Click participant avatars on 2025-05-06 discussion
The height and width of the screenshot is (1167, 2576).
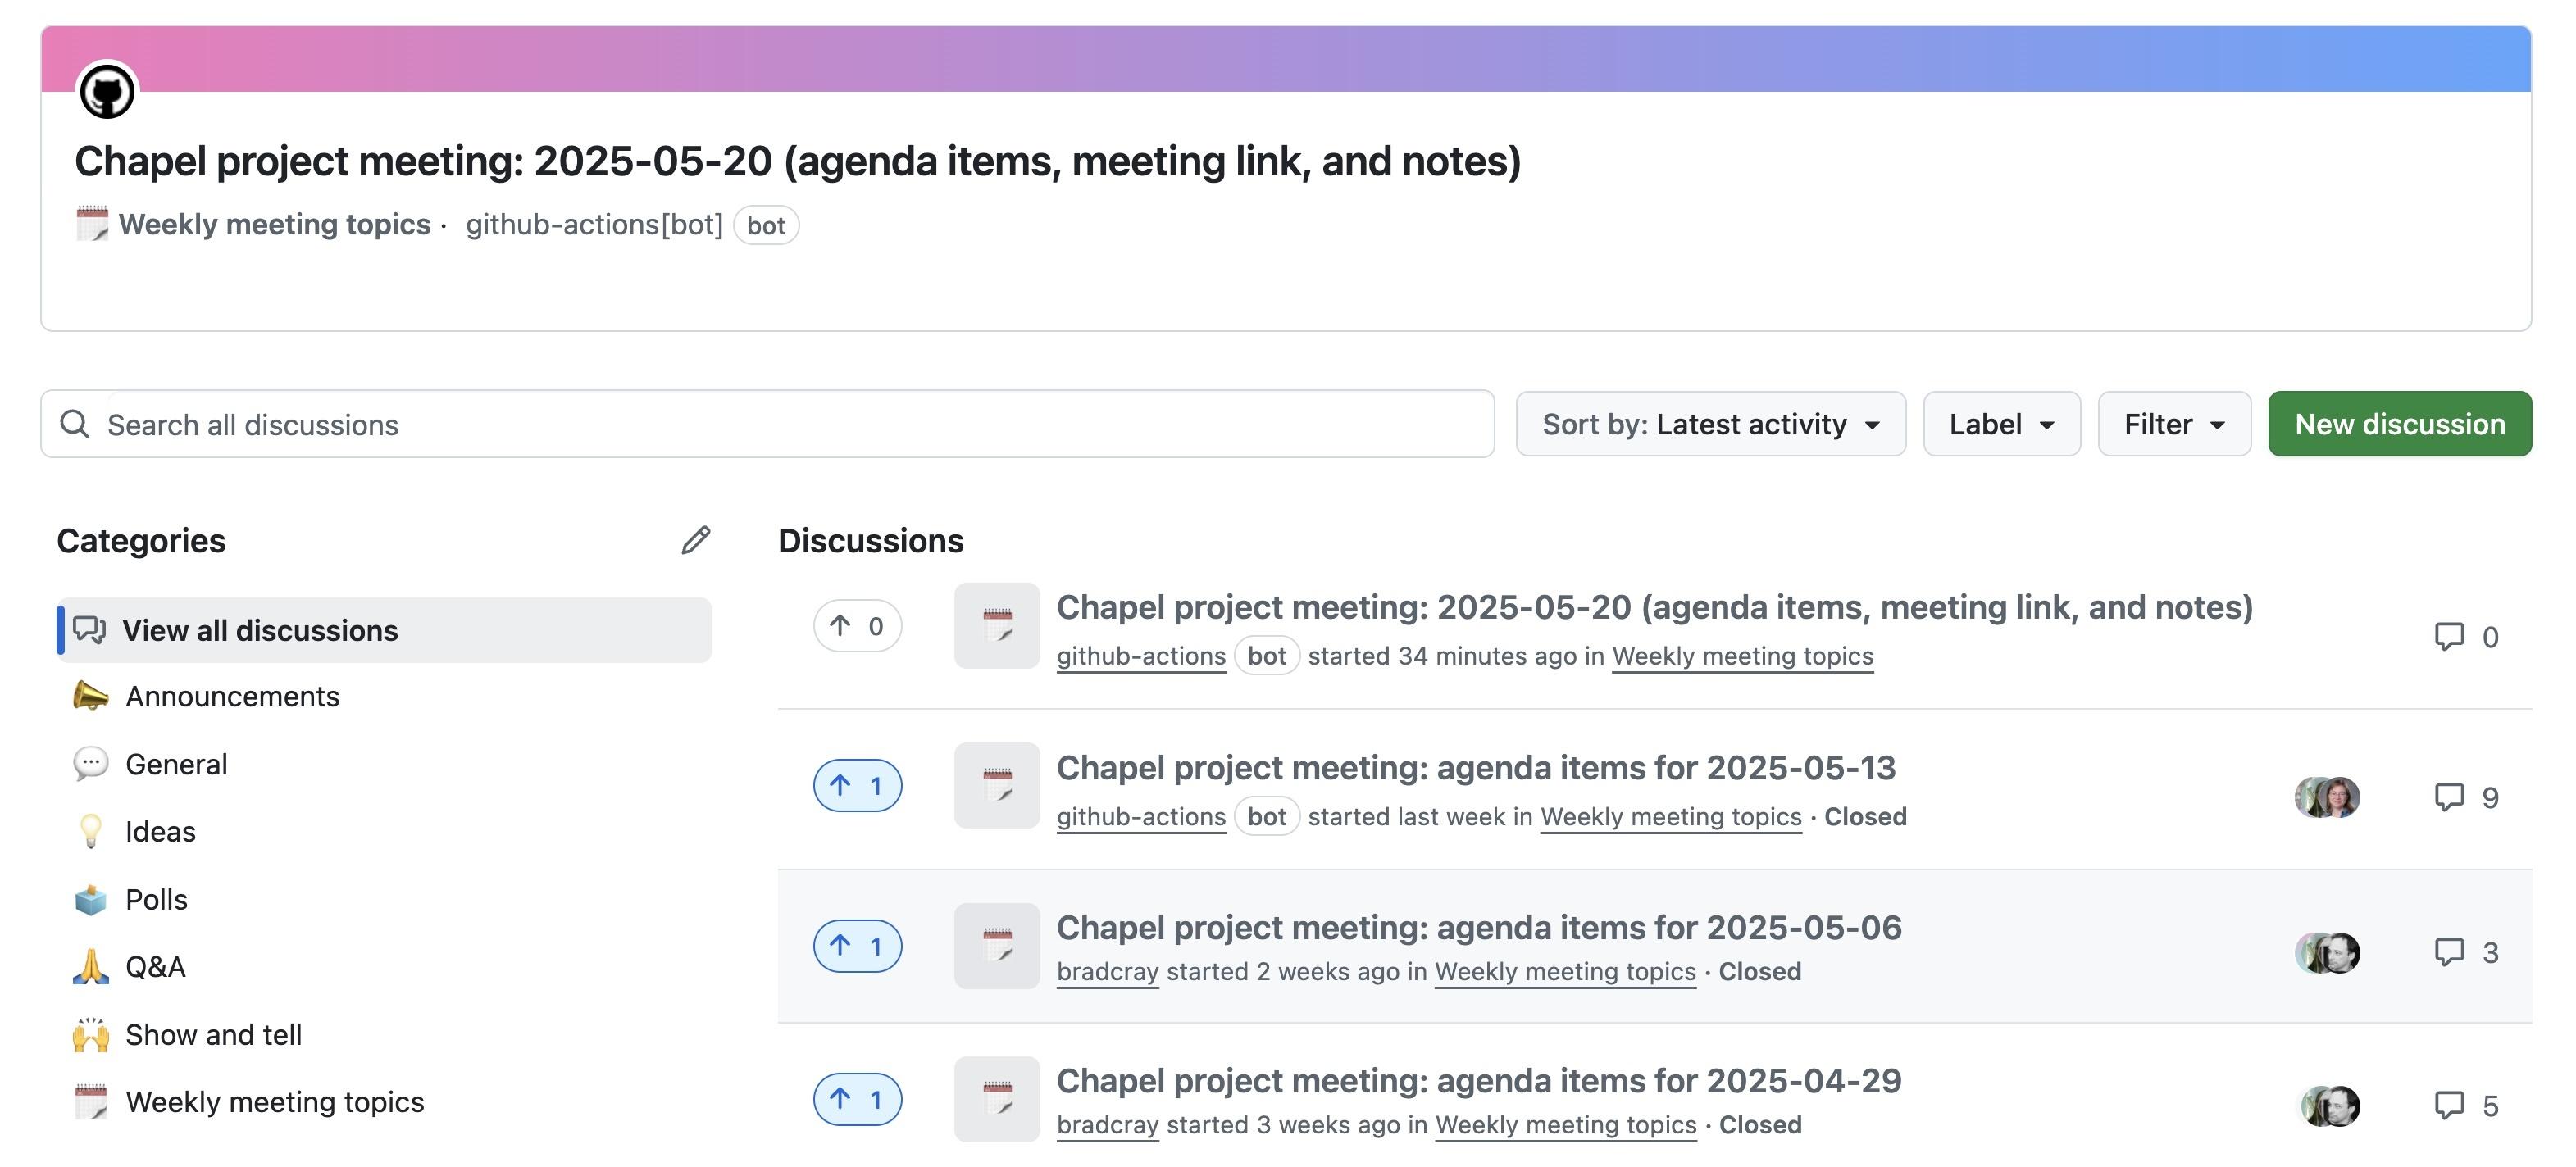2327,952
